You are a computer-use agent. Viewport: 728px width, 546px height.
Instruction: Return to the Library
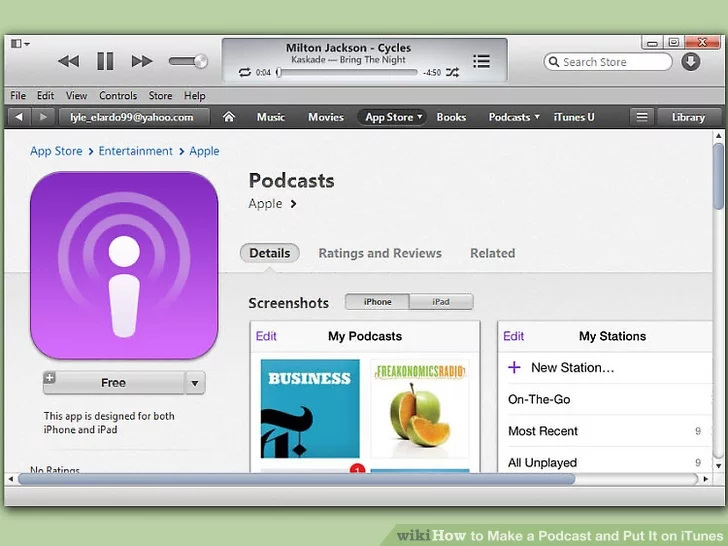click(x=689, y=117)
